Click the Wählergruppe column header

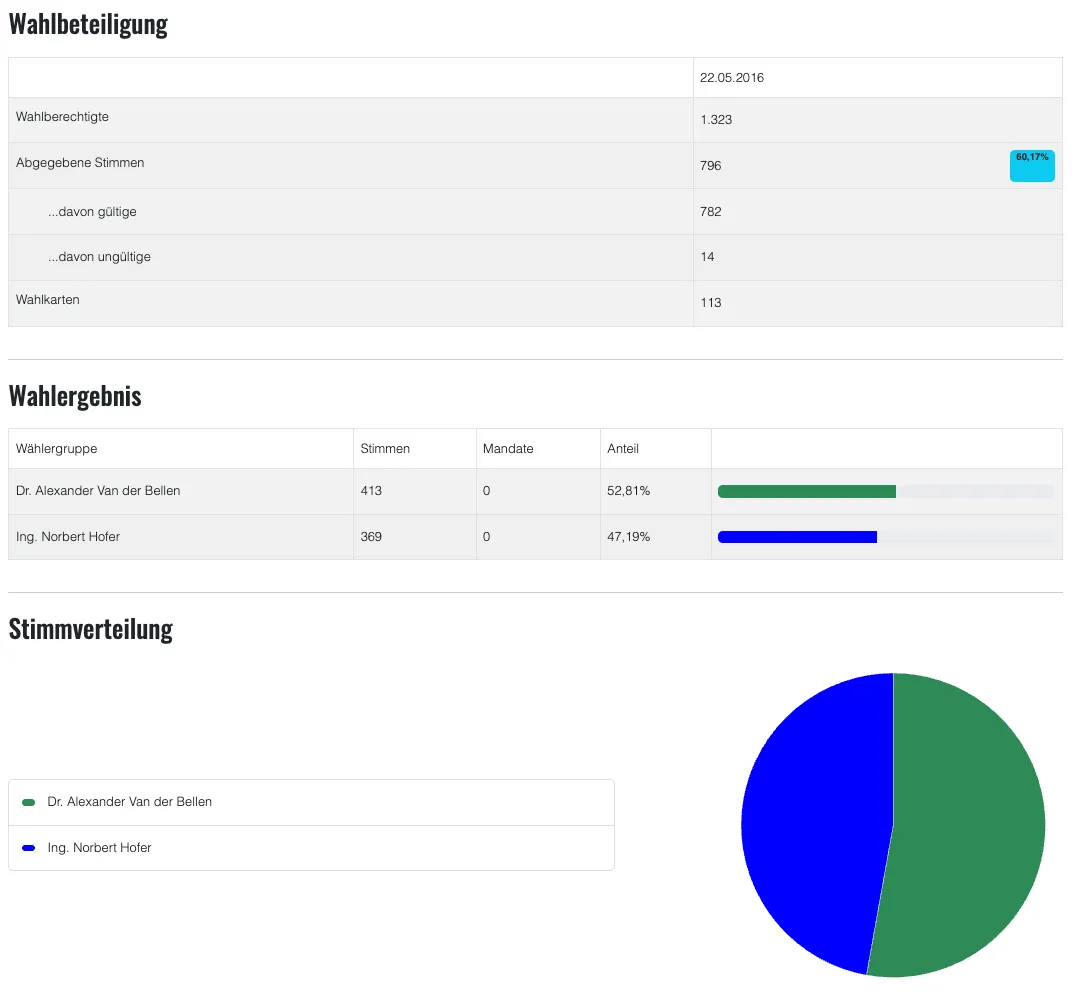click(x=57, y=448)
